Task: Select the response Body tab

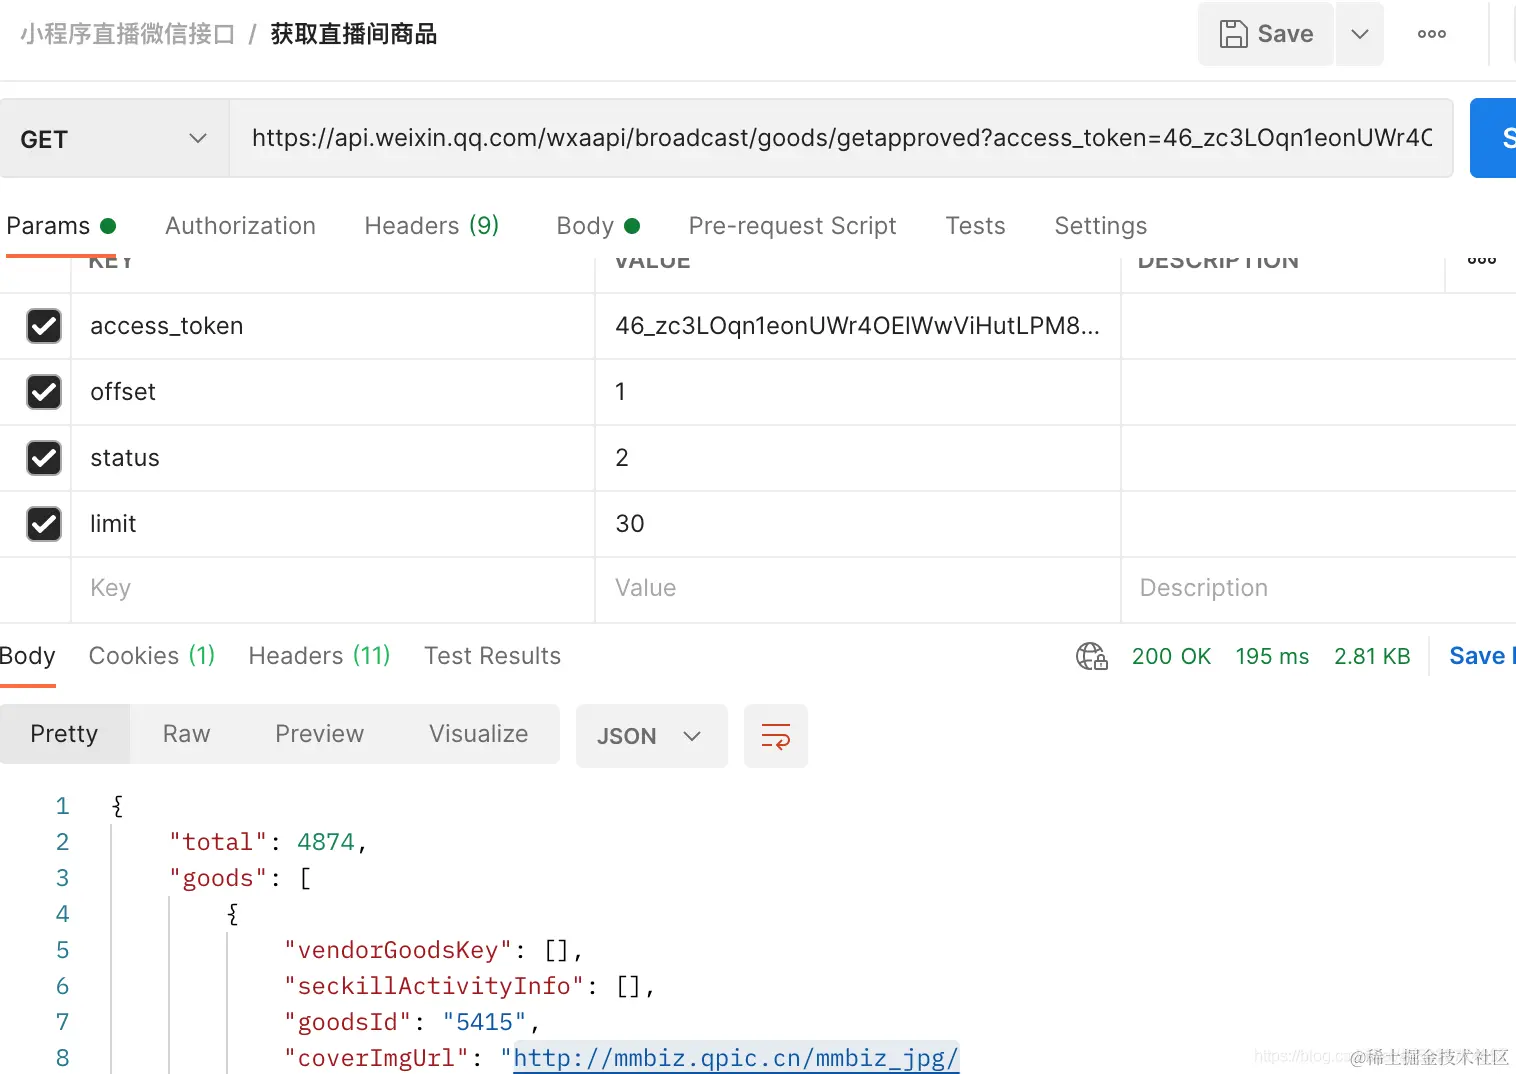Action: click(27, 656)
